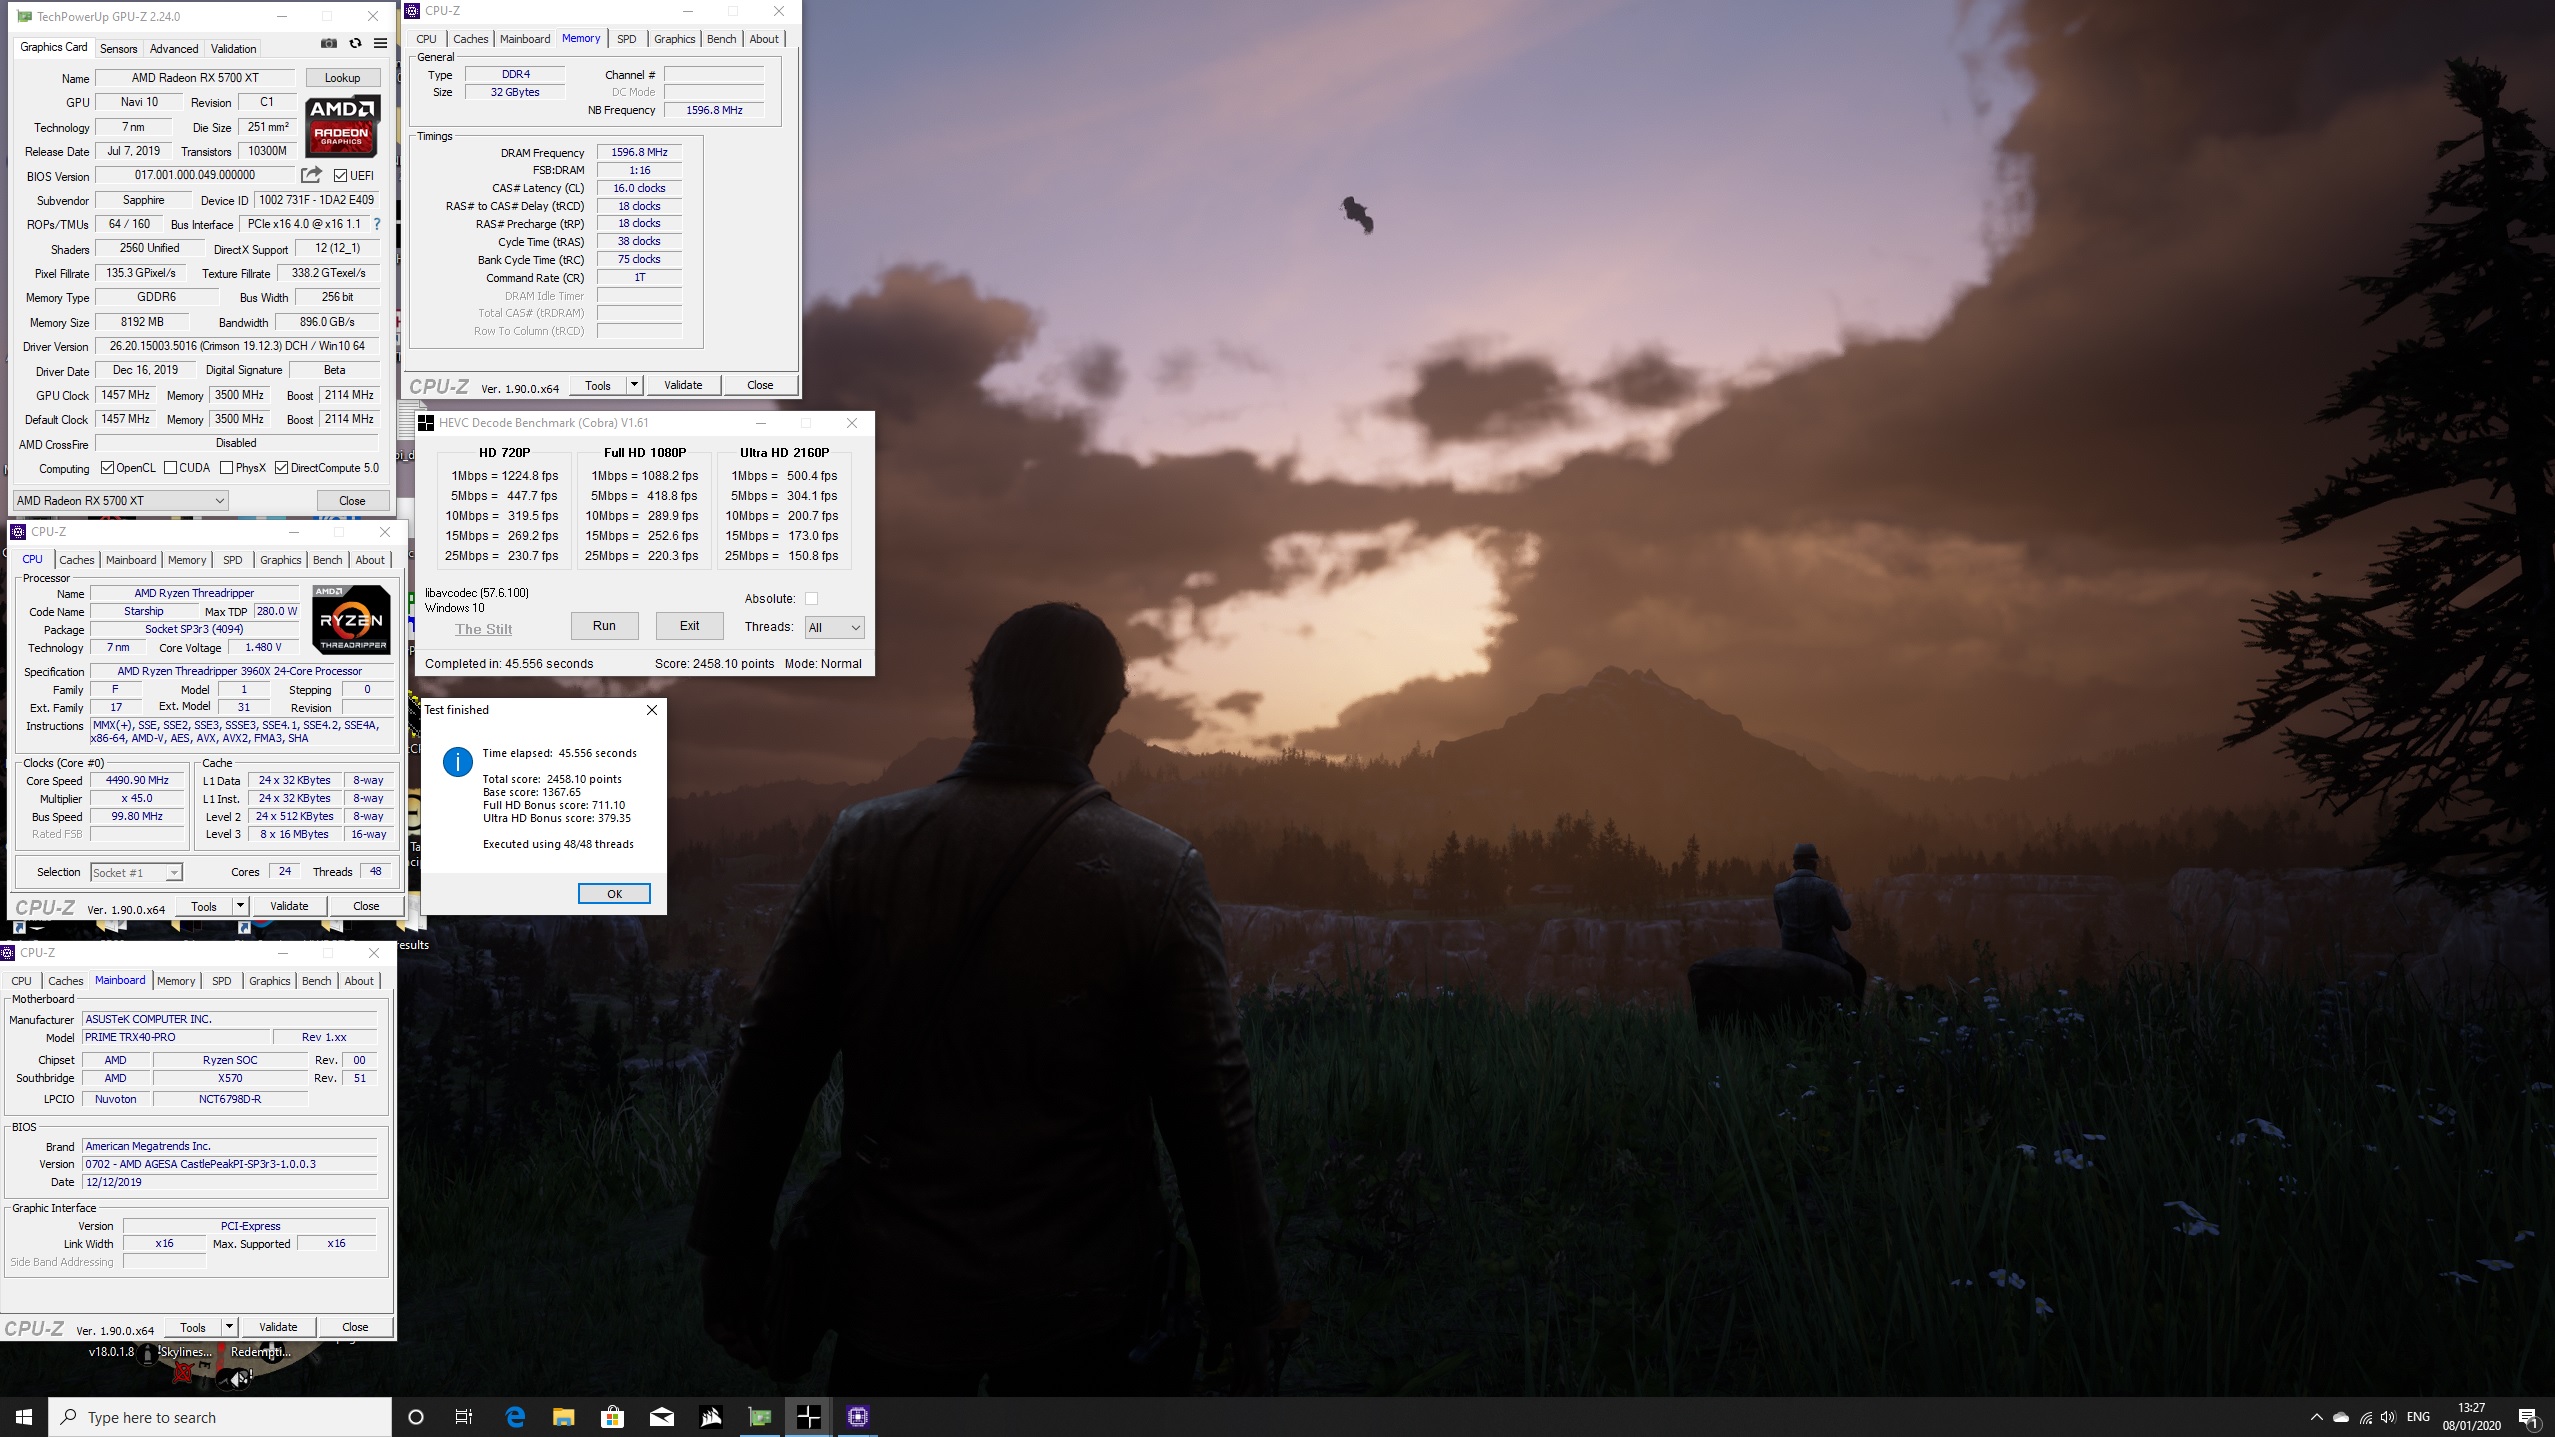The height and width of the screenshot is (1437, 2555).
Task: Click Windows search box
Action: pos(220,1417)
